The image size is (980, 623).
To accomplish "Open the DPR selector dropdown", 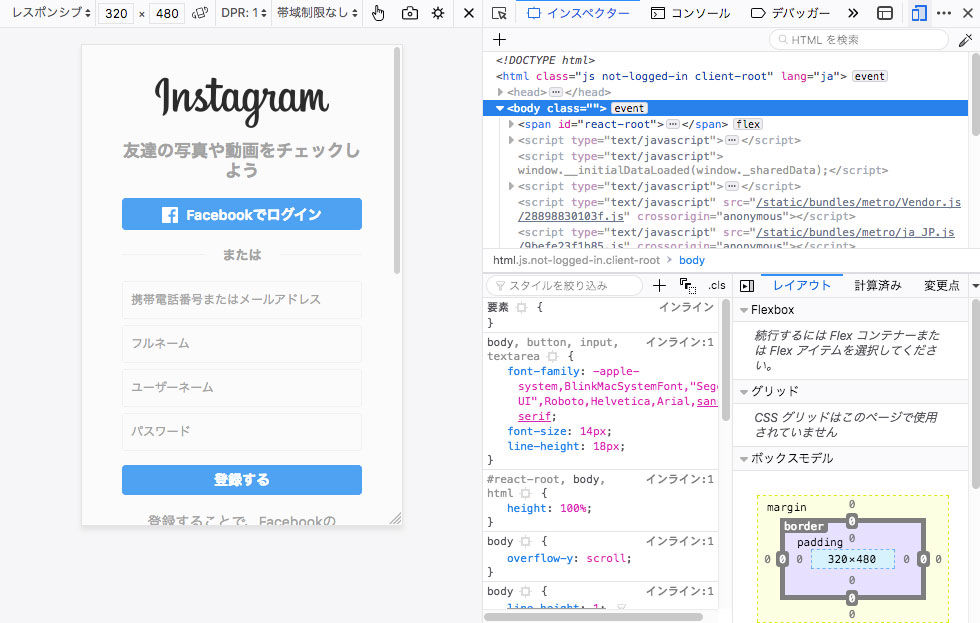I will coord(243,13).
